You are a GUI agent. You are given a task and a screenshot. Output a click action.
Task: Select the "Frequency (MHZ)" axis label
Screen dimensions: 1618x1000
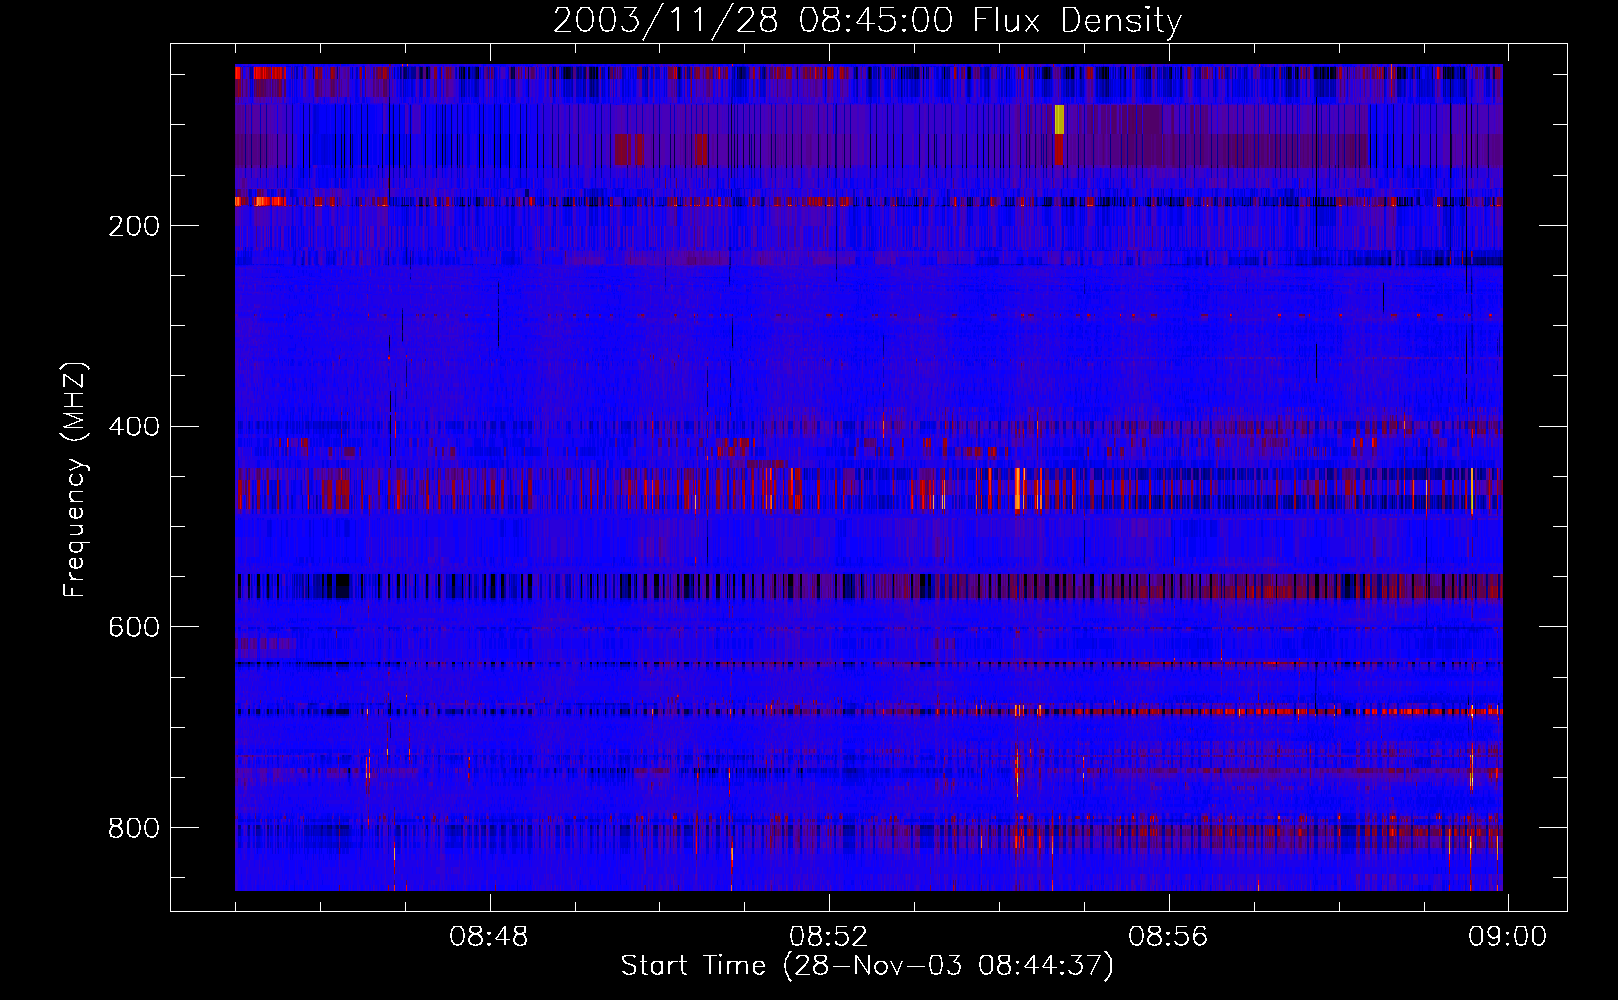[75, 480]
